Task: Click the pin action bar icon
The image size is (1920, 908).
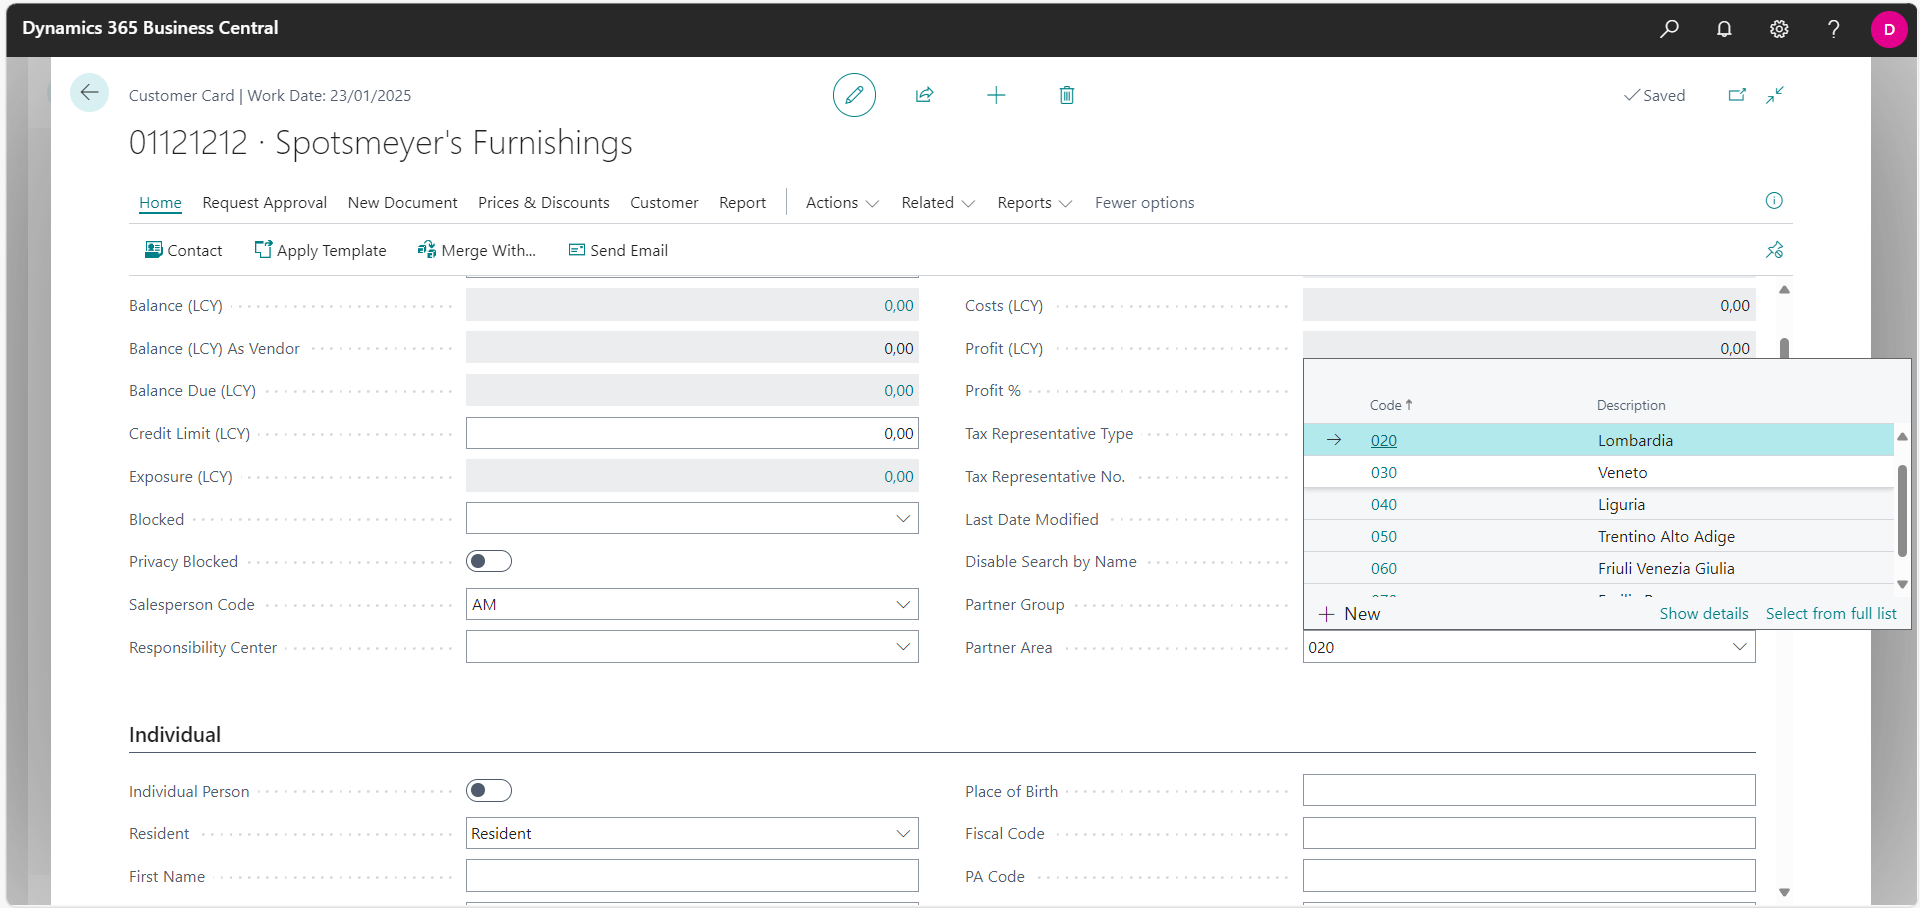Action: (x=1775, y=250)
